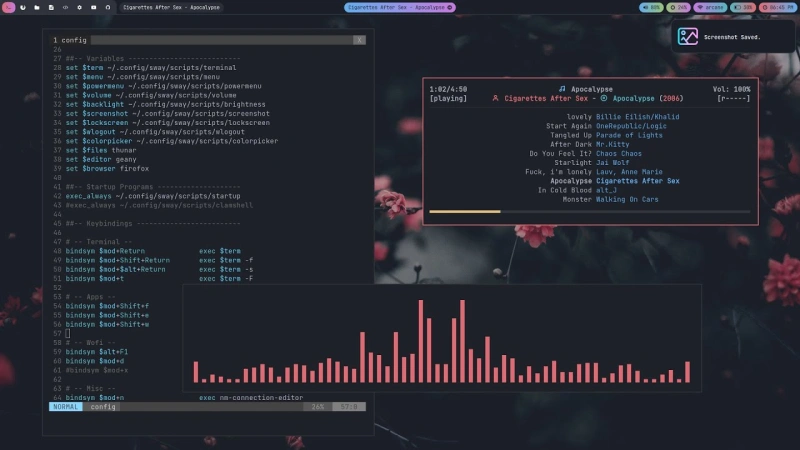
Task: Select the document workspace icon in top bar
Action: pos(51,8)
